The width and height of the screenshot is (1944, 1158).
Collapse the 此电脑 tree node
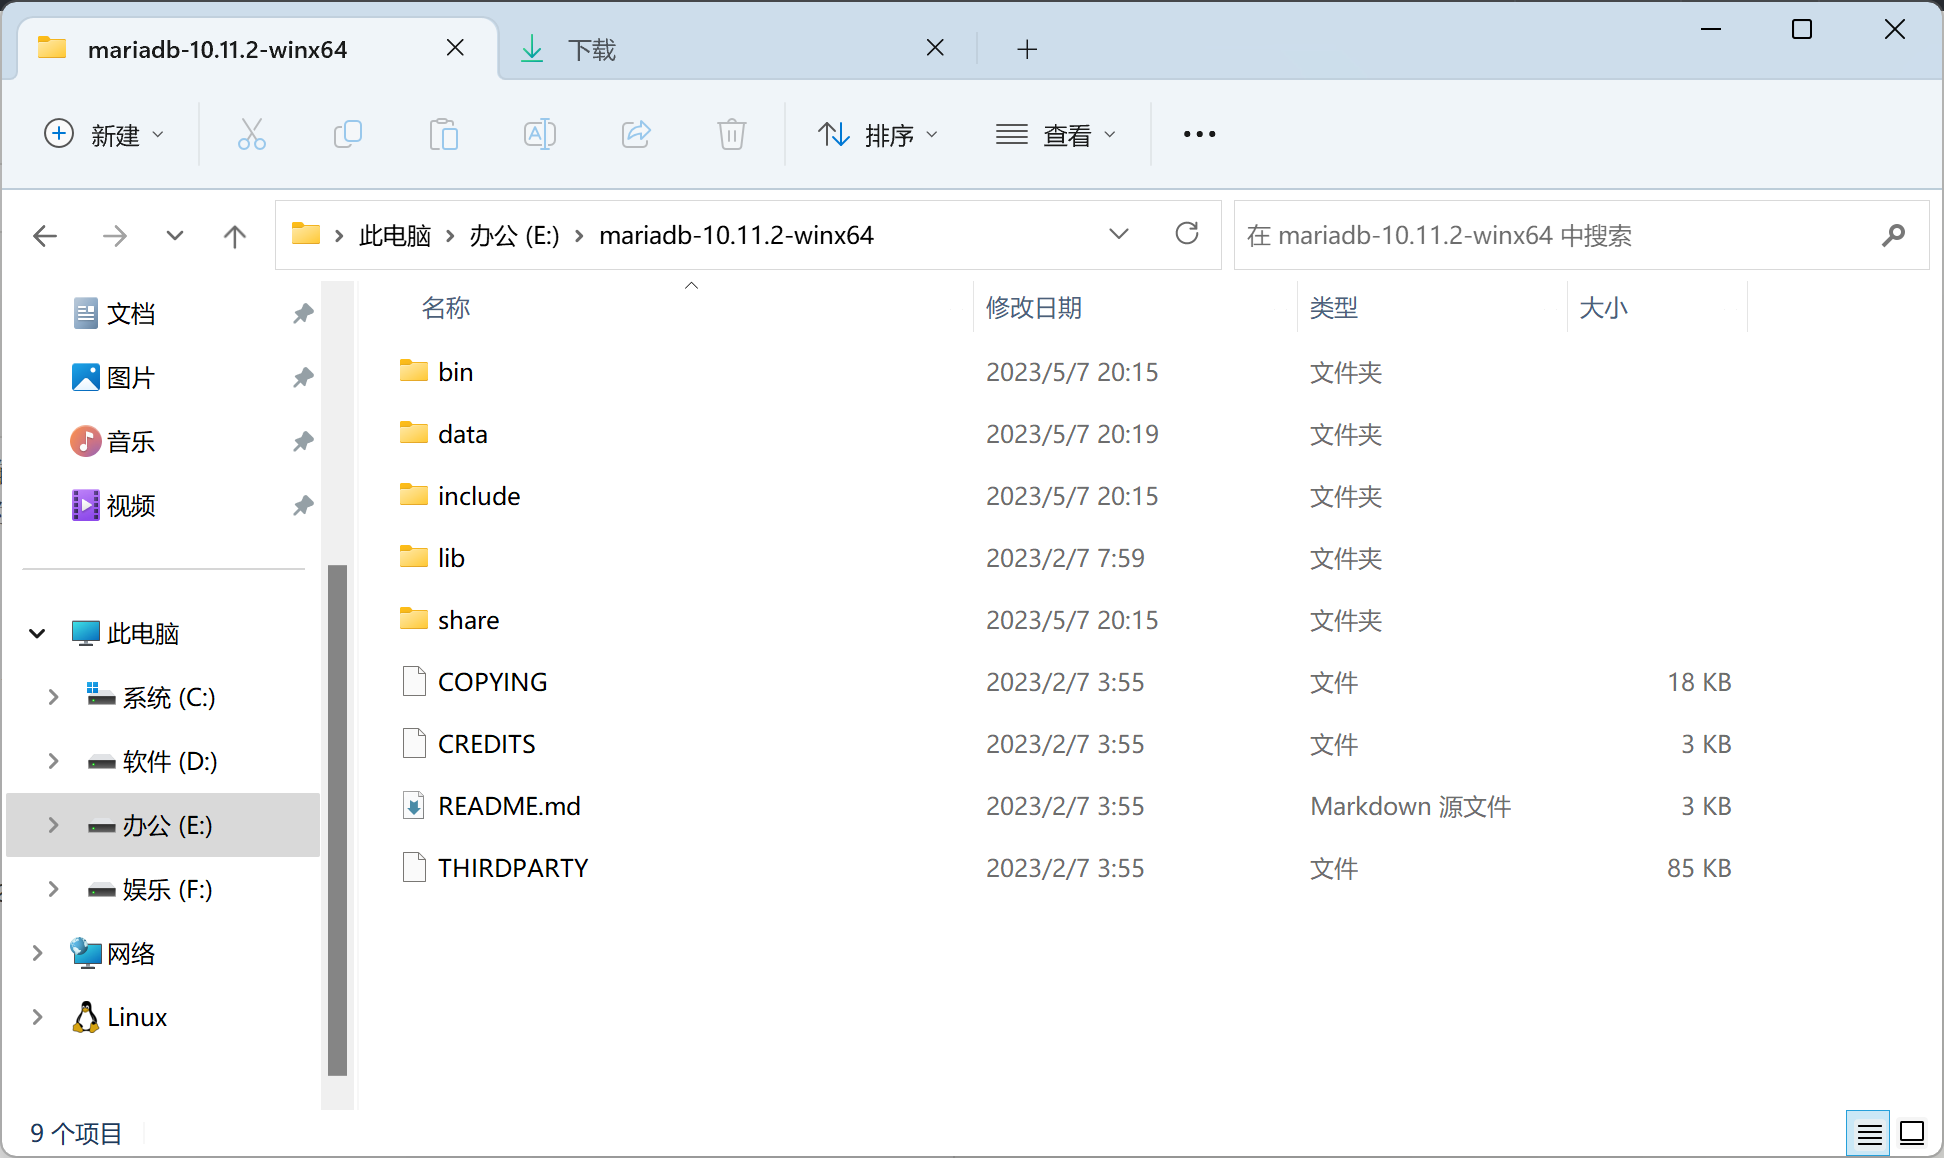click(37, 633)
